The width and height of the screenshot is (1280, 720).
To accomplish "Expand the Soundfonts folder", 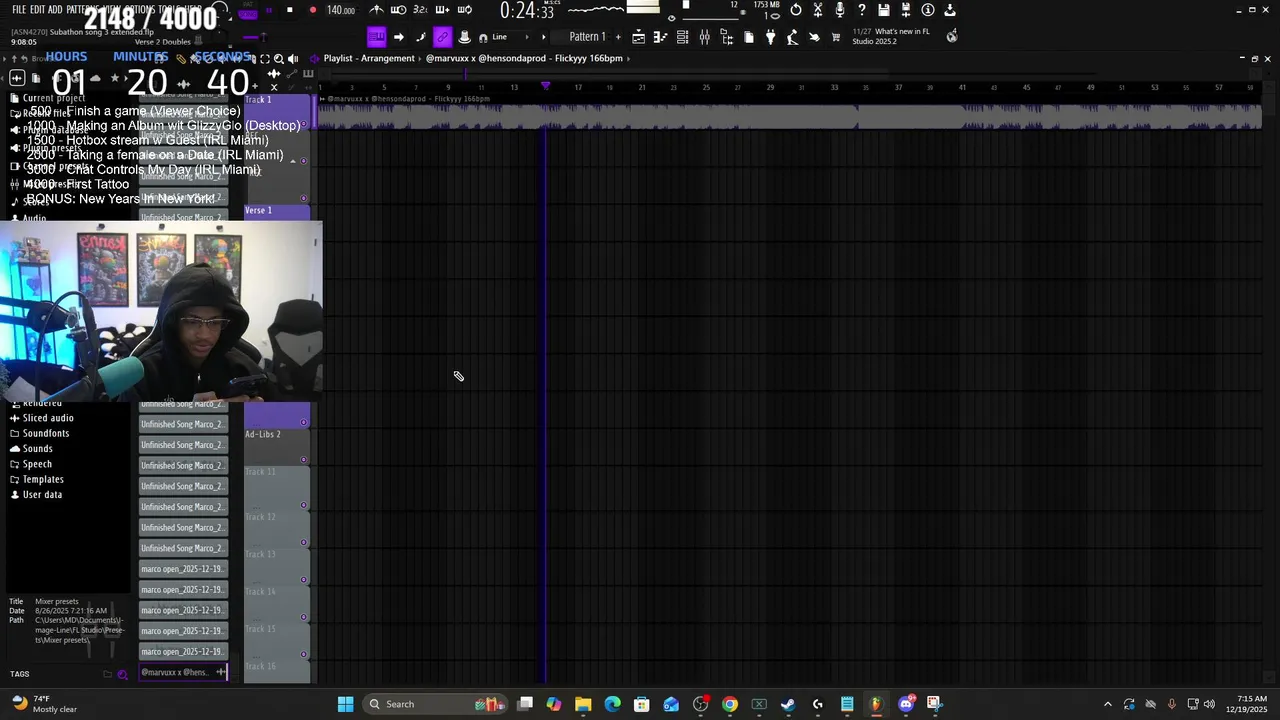I will tap(46, 433).
